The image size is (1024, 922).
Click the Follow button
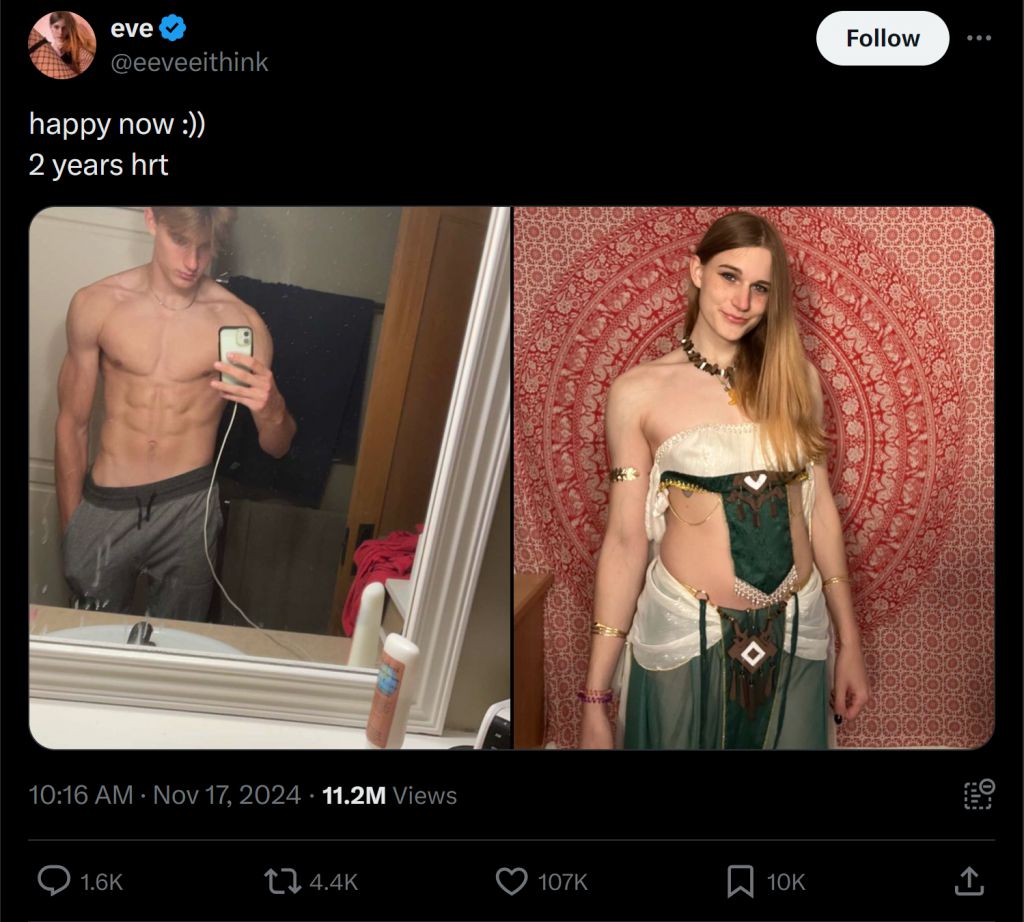pos(882,38)
